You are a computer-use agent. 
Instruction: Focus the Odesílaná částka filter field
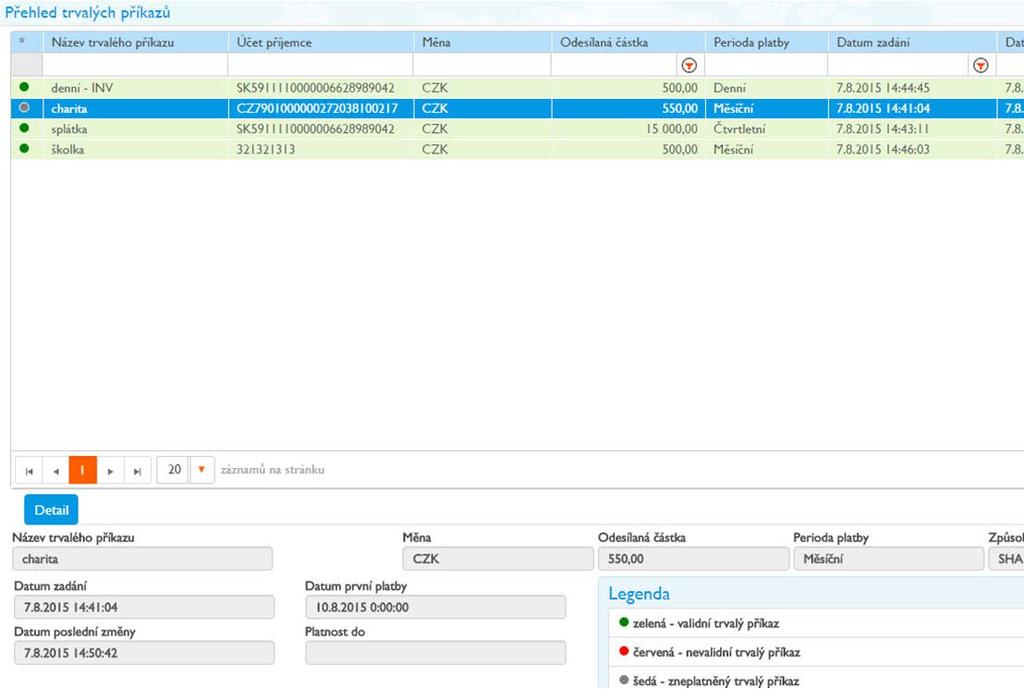click(x=614, y=65)
